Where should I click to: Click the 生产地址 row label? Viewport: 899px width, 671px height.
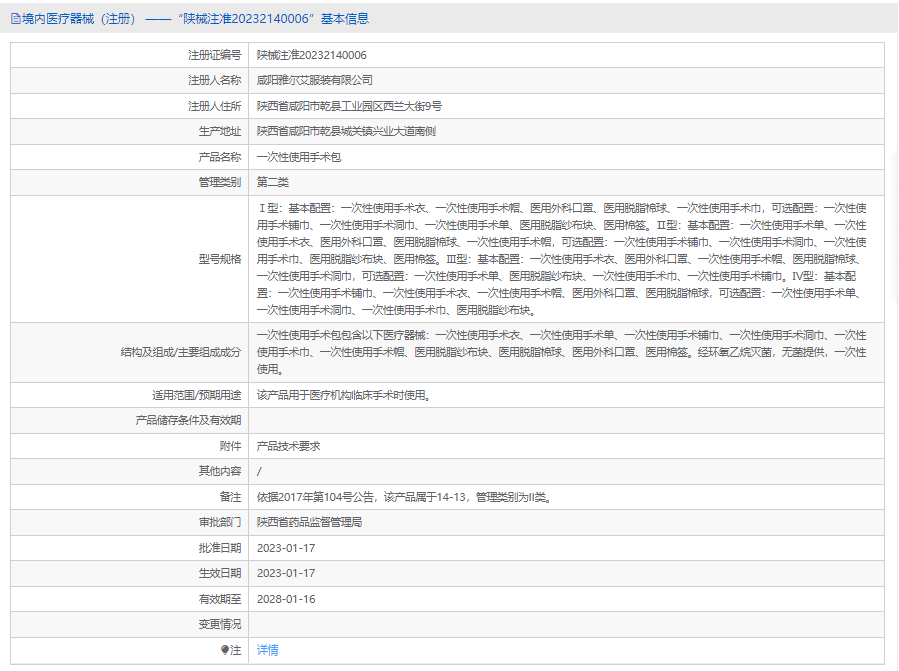click(x=220, y=131)
